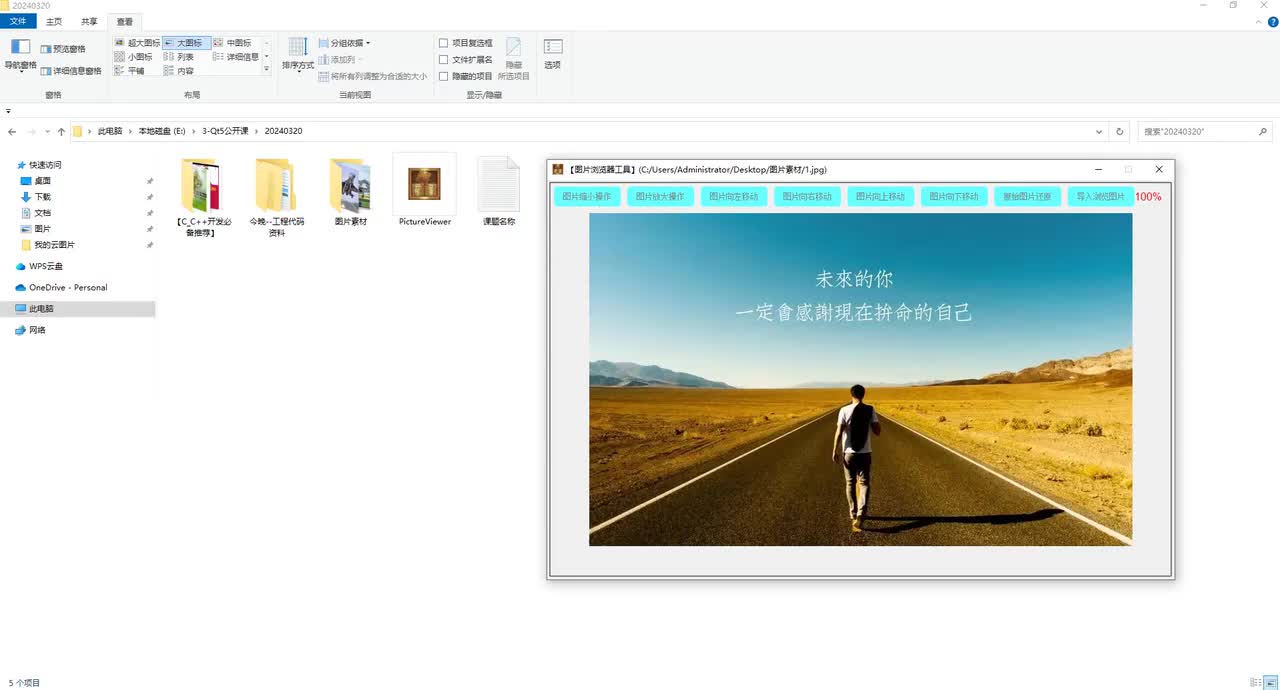This screenshot has height=690, width=1280.
Task: Open the quick access toolbar customize dropdown
Action: tap(8, 111)
